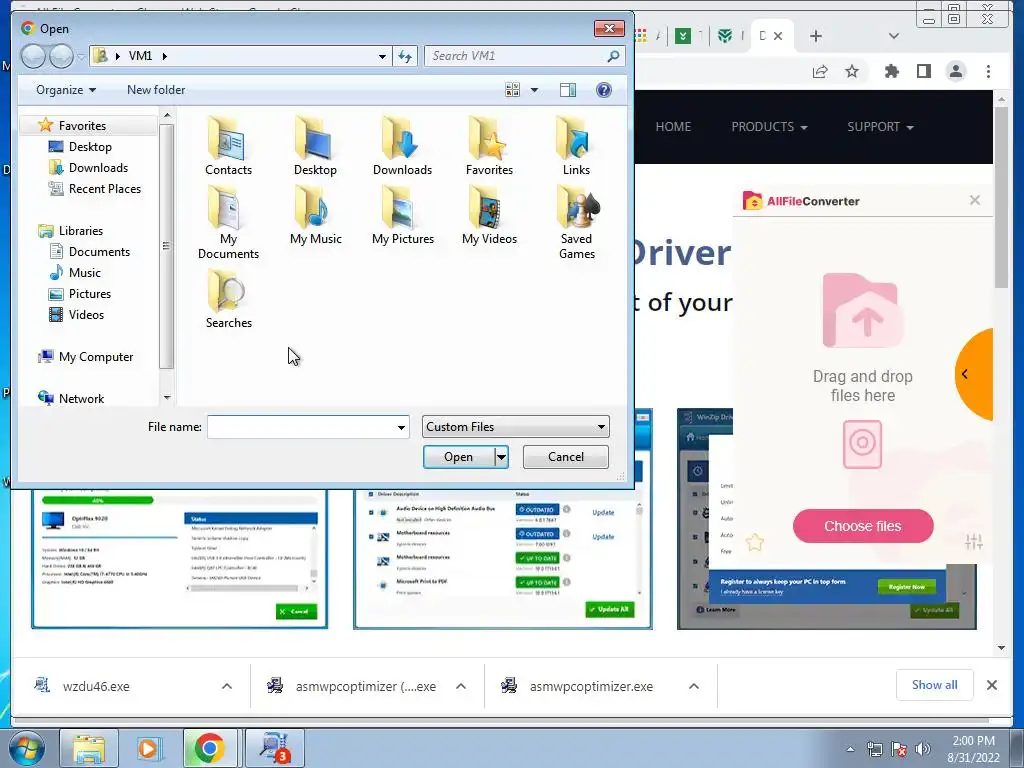Select the My Pictures folder

403,215
